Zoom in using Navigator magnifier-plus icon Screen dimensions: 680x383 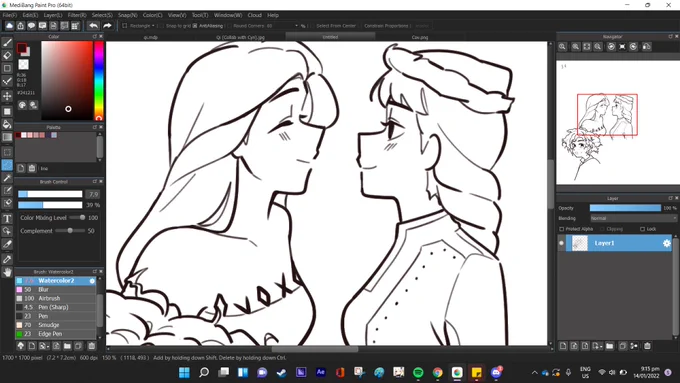click(575, 46)
